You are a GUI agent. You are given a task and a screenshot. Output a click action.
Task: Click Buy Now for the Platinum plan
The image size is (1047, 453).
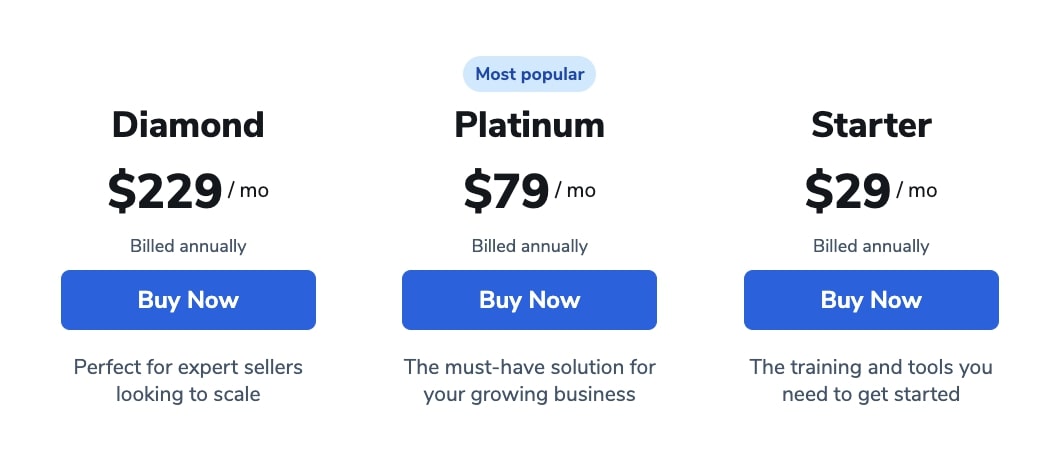point(530,300)
